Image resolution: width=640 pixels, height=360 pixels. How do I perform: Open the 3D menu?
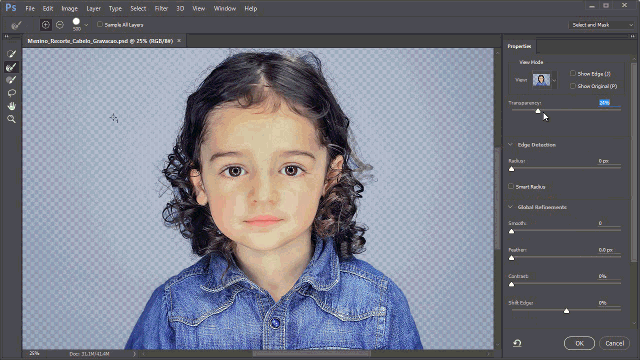[x=180, y=8]
